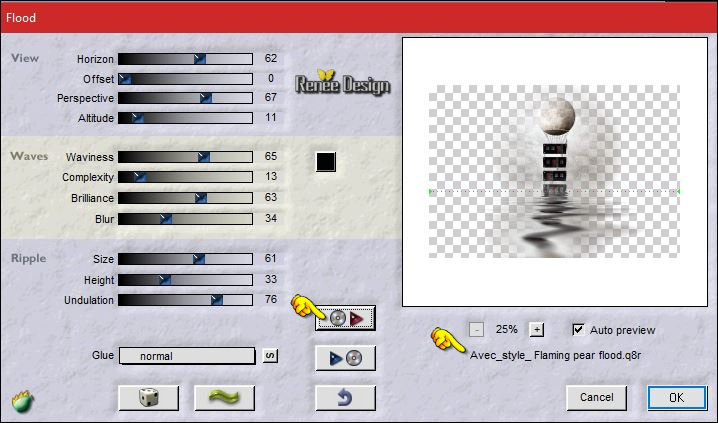
Task: Click the Undulation value 76
Action: point(271,299)
